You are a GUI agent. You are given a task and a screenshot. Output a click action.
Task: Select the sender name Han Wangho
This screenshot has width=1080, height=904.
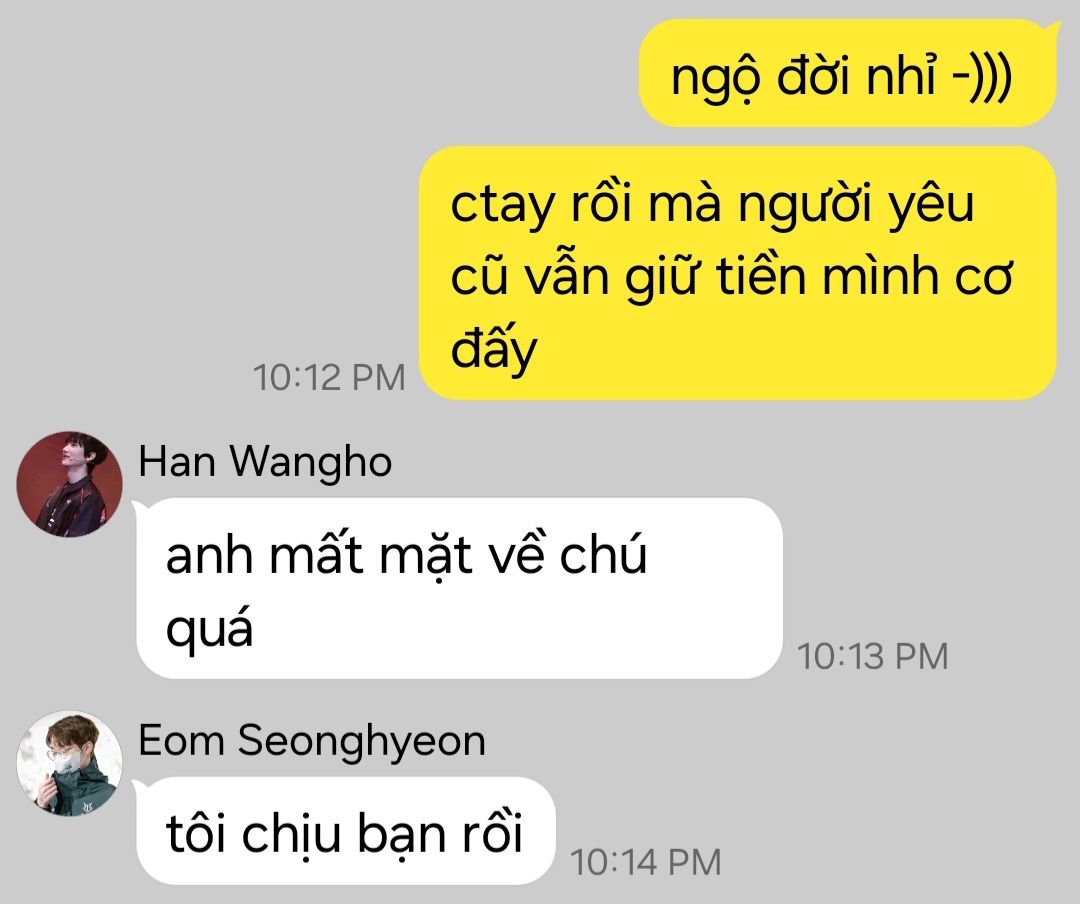coord(265,462)
